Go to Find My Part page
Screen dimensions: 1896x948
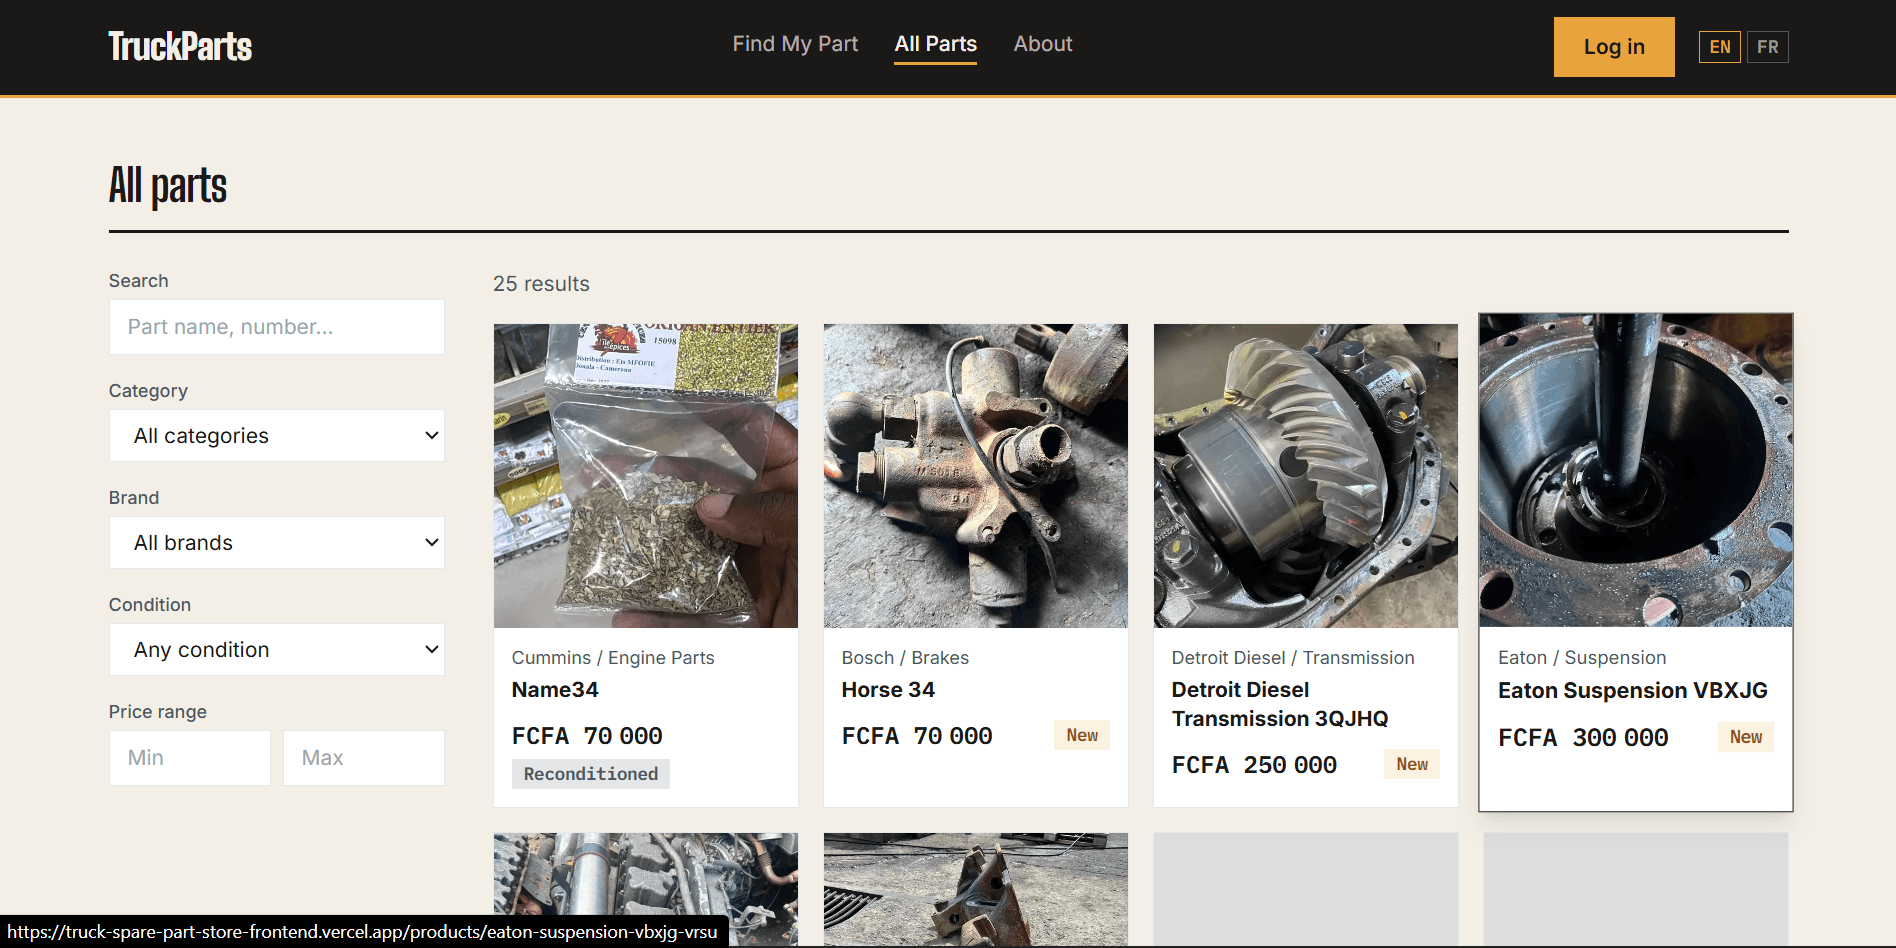click(795, 44)
